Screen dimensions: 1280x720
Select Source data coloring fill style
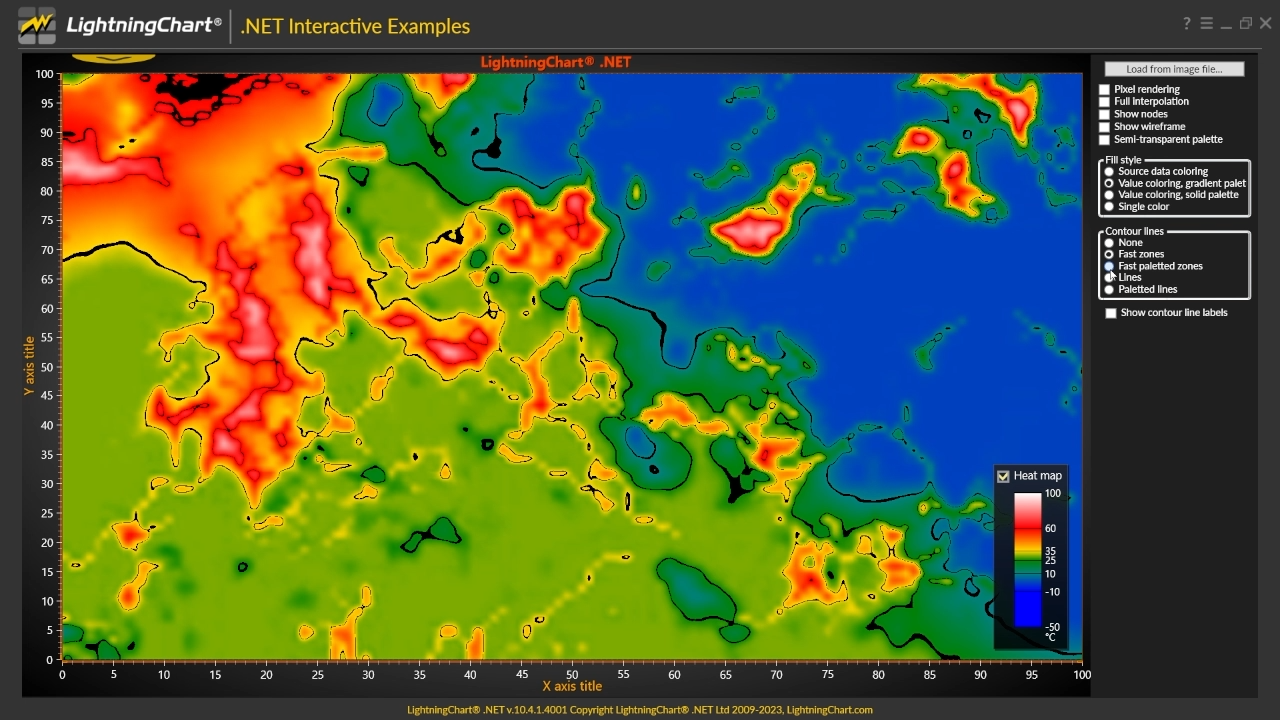tap(1109, 172)
